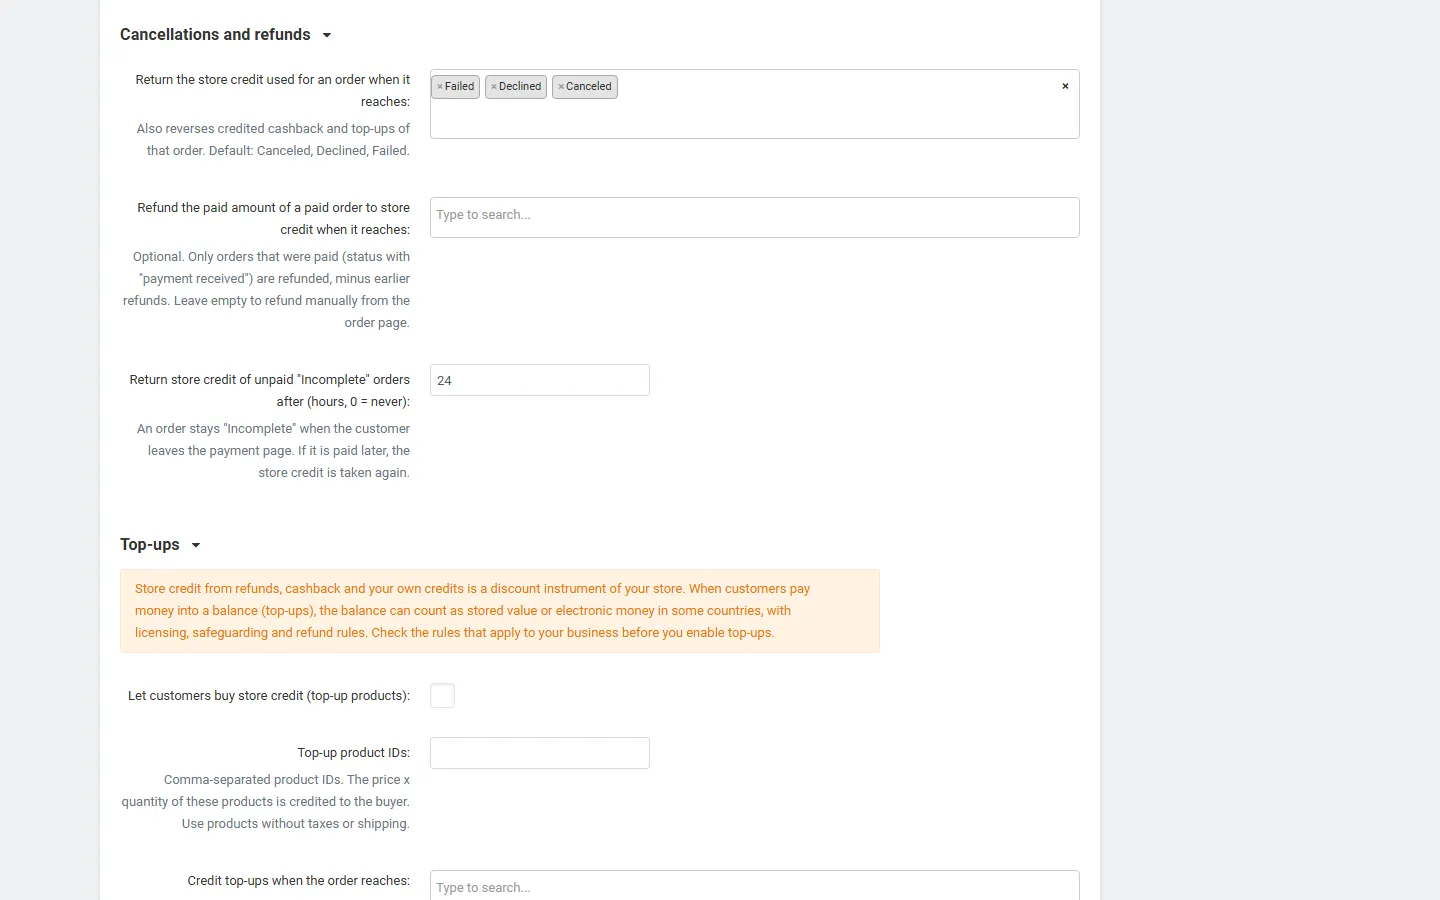Viewport: 1440px width, 900px height.
Task: Remove the Declined status tag
Action: pos(494,87)
